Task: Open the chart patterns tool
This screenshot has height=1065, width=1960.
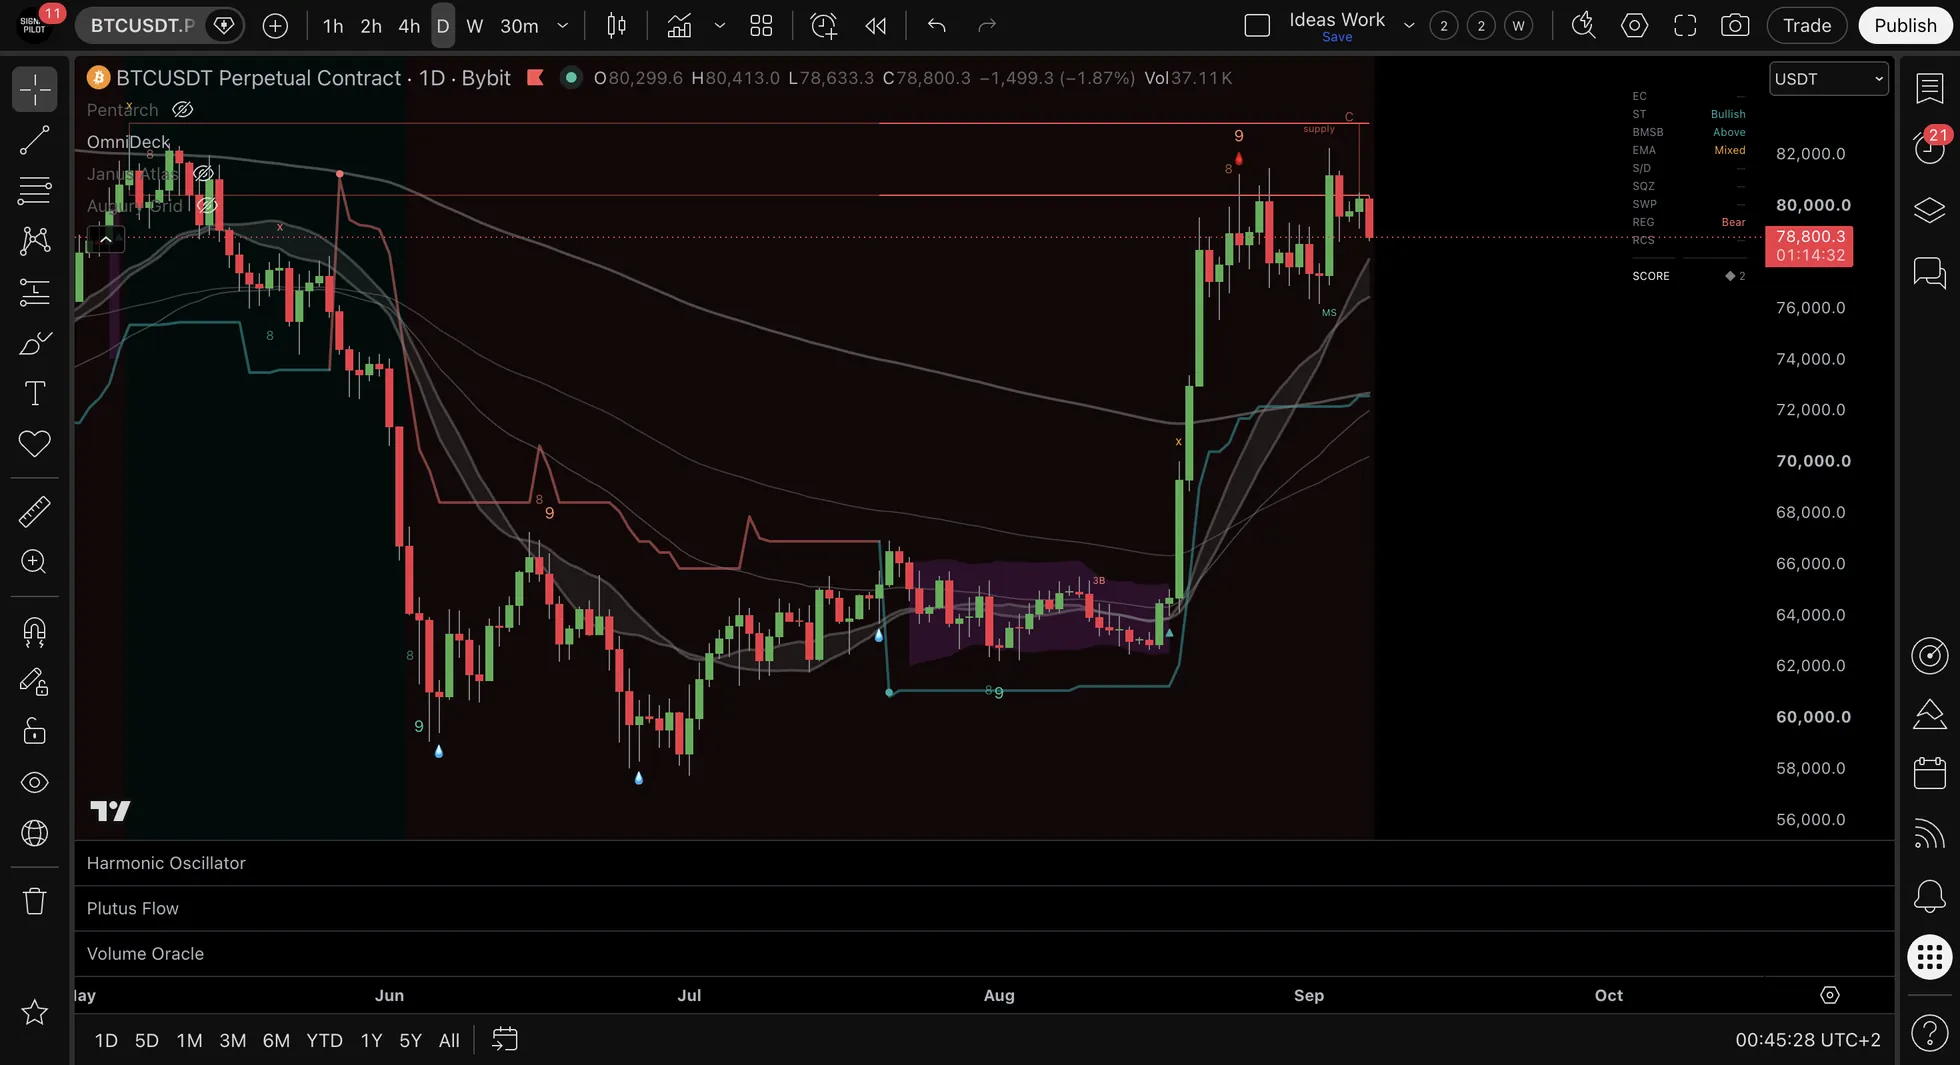Action: 35,240
